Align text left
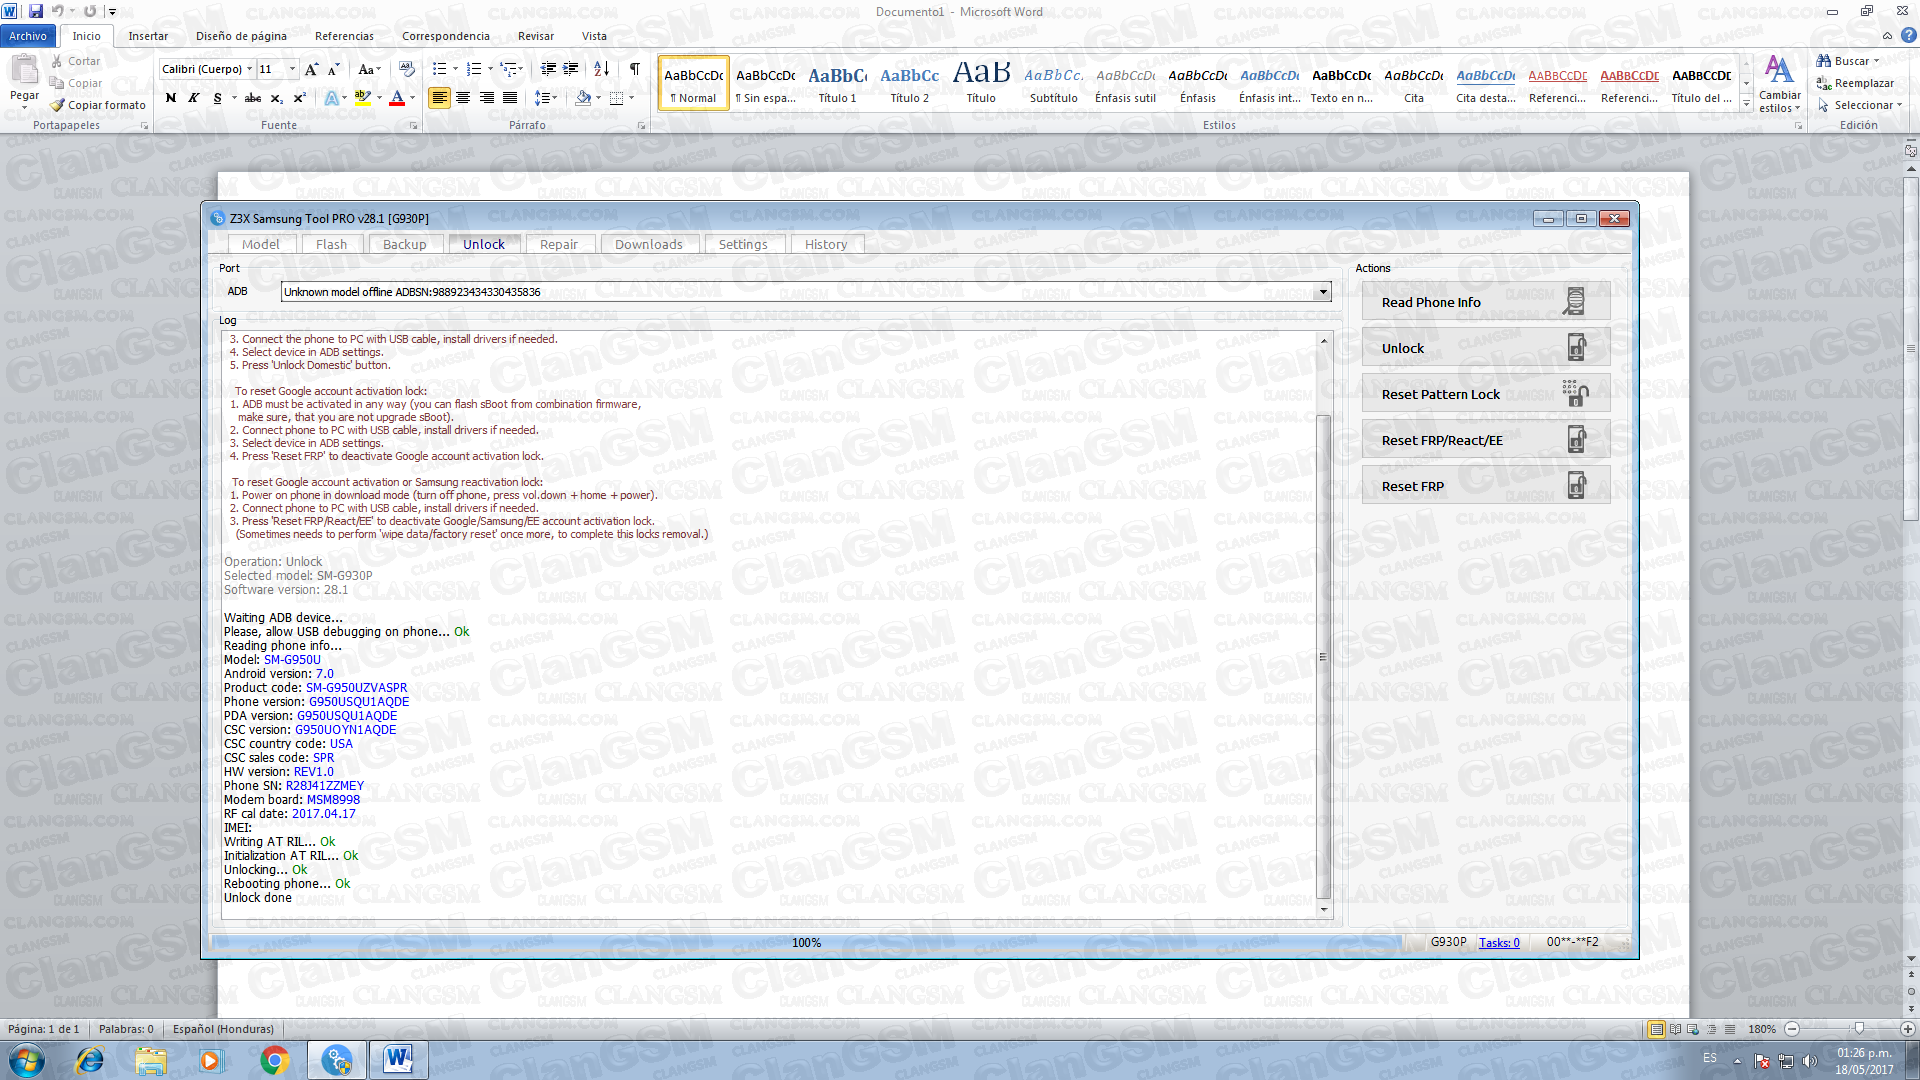The height and width of the screenshot is (1080, 1920). click(x=439, y=98)
